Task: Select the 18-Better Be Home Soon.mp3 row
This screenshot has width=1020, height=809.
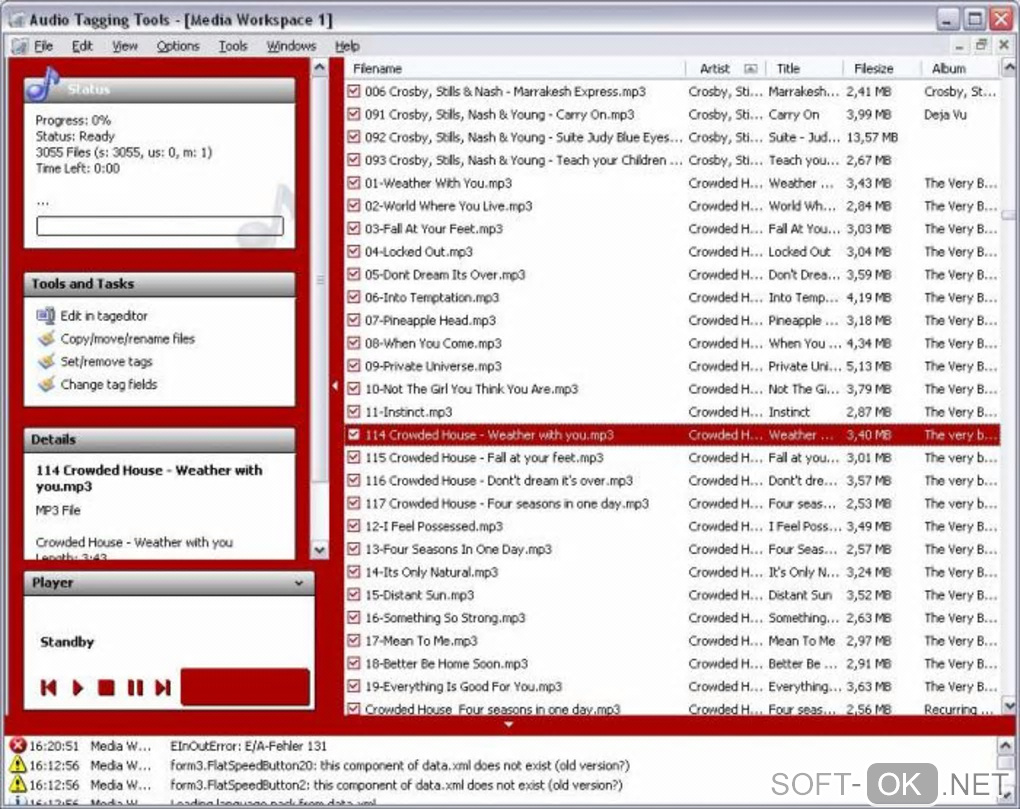Action: [x=672, y=663]
